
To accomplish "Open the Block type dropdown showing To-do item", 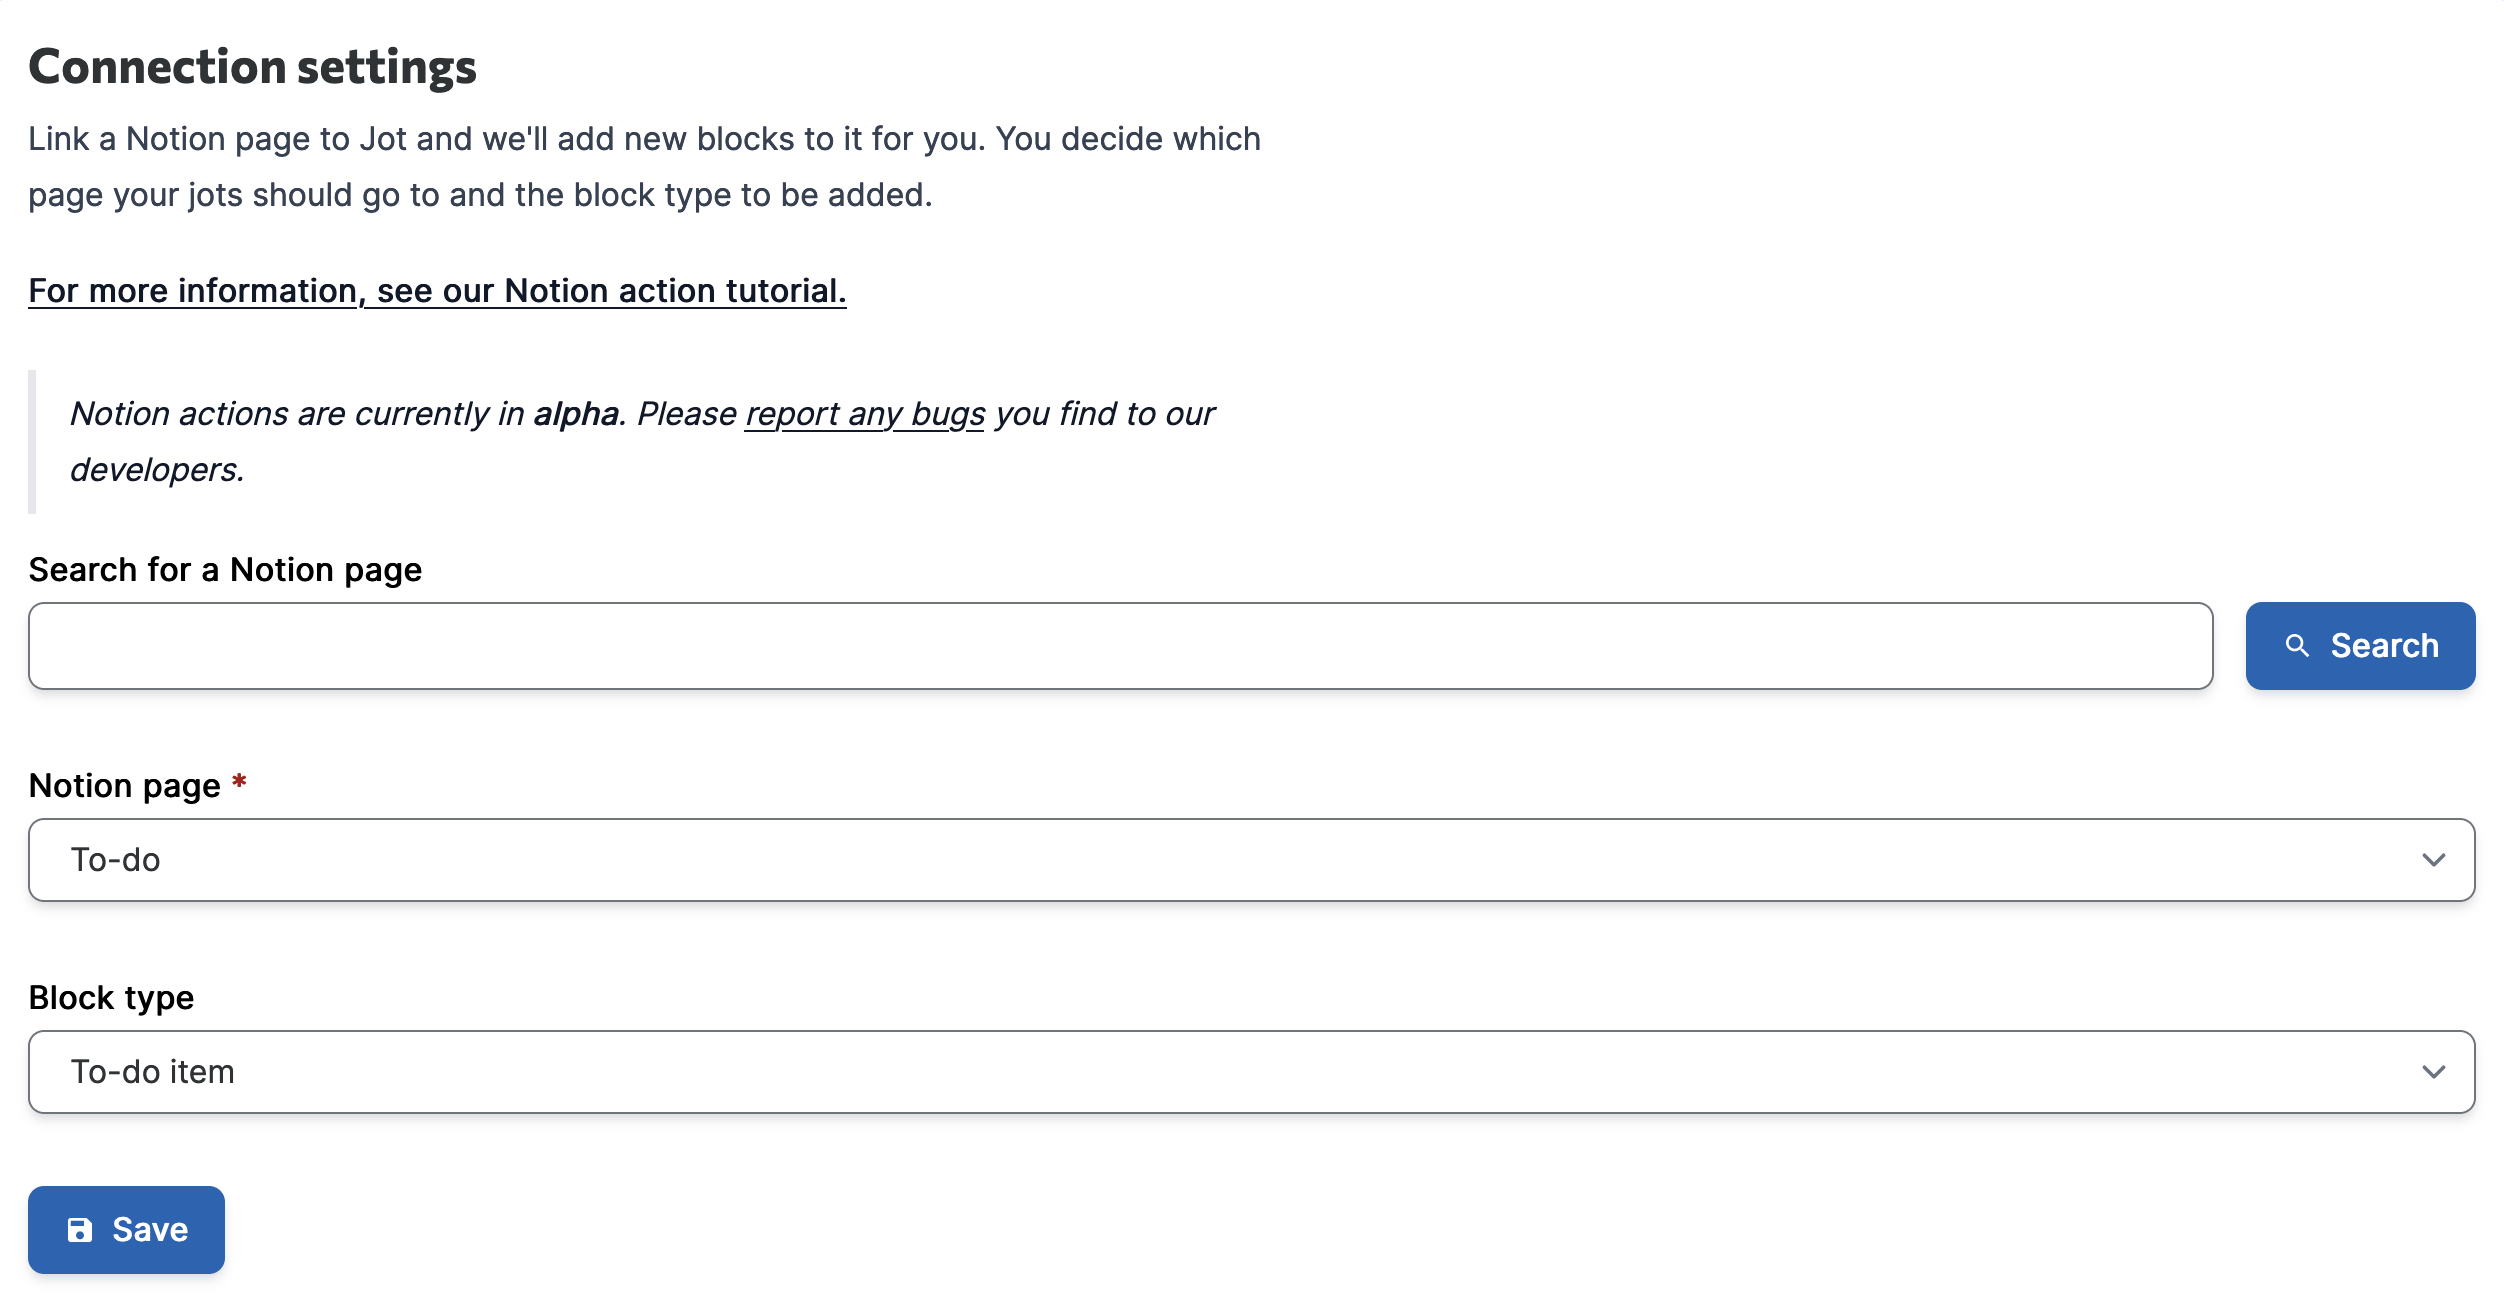I will 1250,1072.
